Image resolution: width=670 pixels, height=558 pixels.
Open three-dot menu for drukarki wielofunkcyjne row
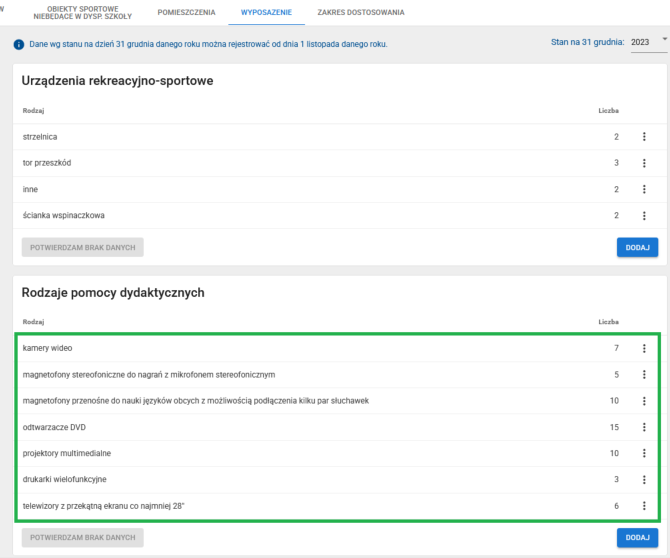pyautogui.click(x=644, y=480)
